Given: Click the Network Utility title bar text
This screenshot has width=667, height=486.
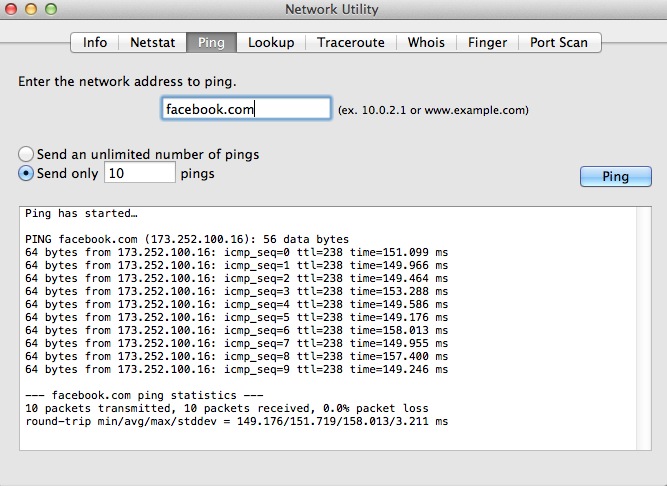Looking at the screenshot, I should coord(333,10).
